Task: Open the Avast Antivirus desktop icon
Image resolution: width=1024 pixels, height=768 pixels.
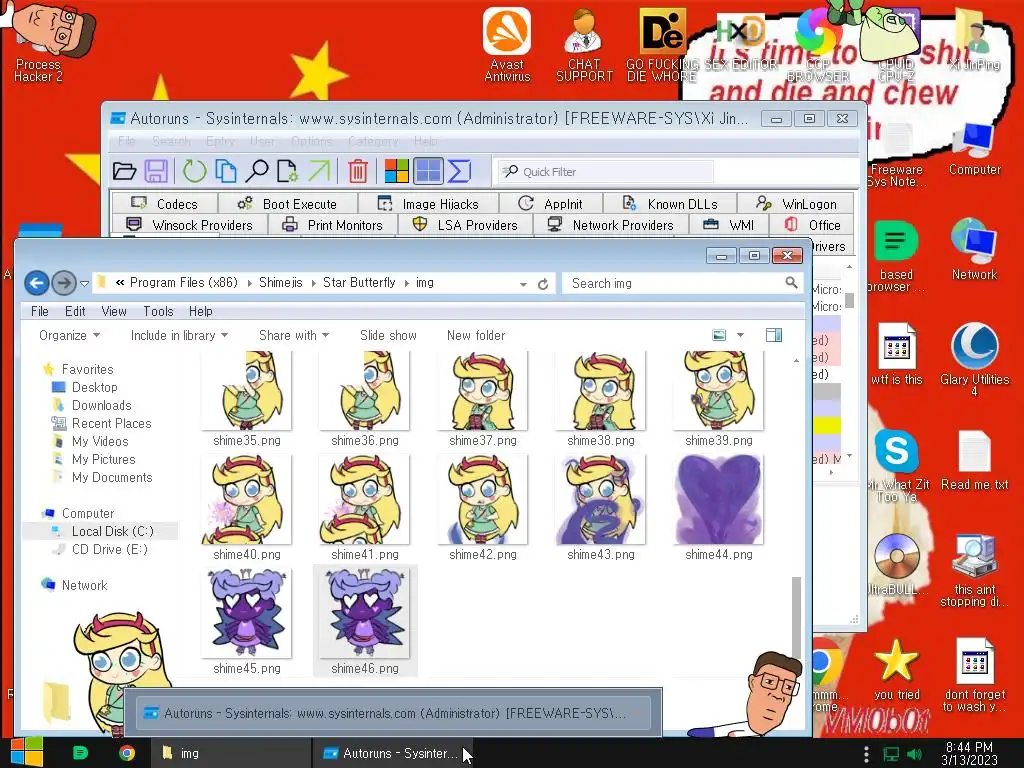Action: coord(507,44)
